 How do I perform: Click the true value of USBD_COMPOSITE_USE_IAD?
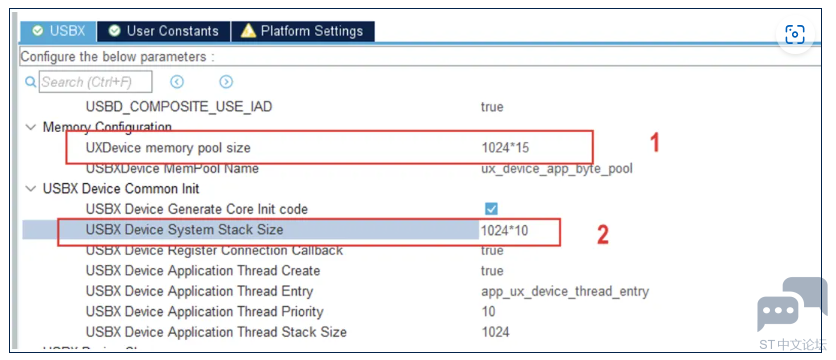tap(492, 107)
